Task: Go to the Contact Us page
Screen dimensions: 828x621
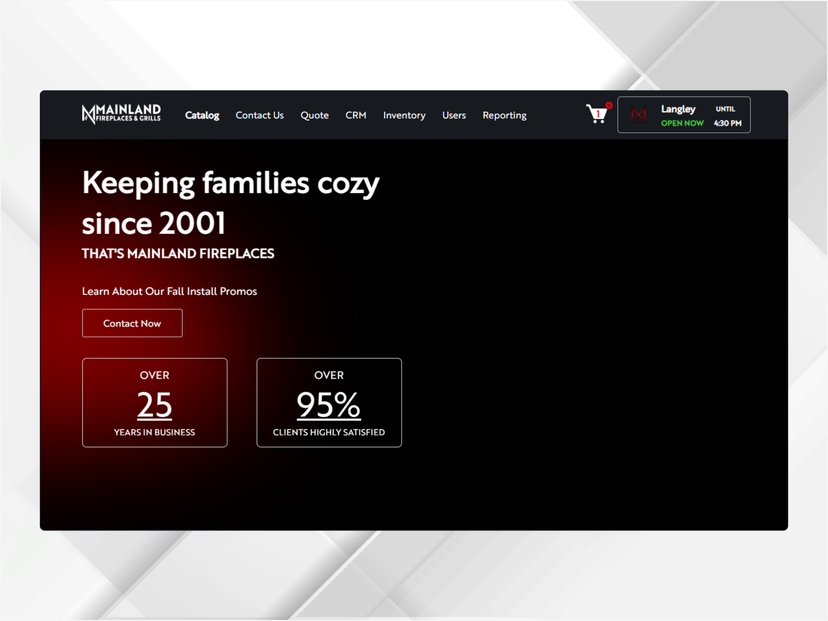Action: click(x=259, y=115)
